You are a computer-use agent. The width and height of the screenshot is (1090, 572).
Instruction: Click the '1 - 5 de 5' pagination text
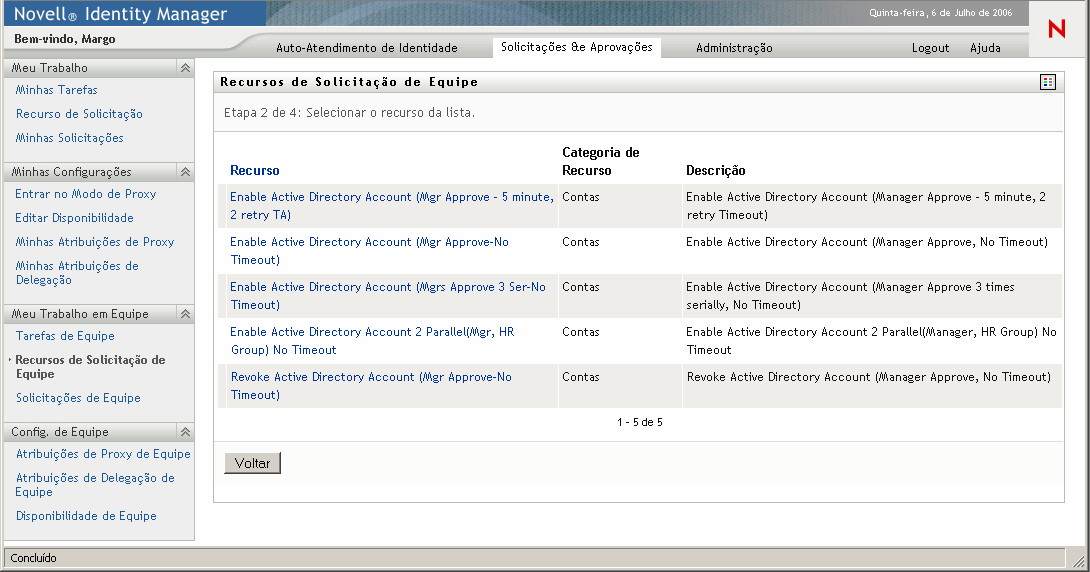[640, 422]
